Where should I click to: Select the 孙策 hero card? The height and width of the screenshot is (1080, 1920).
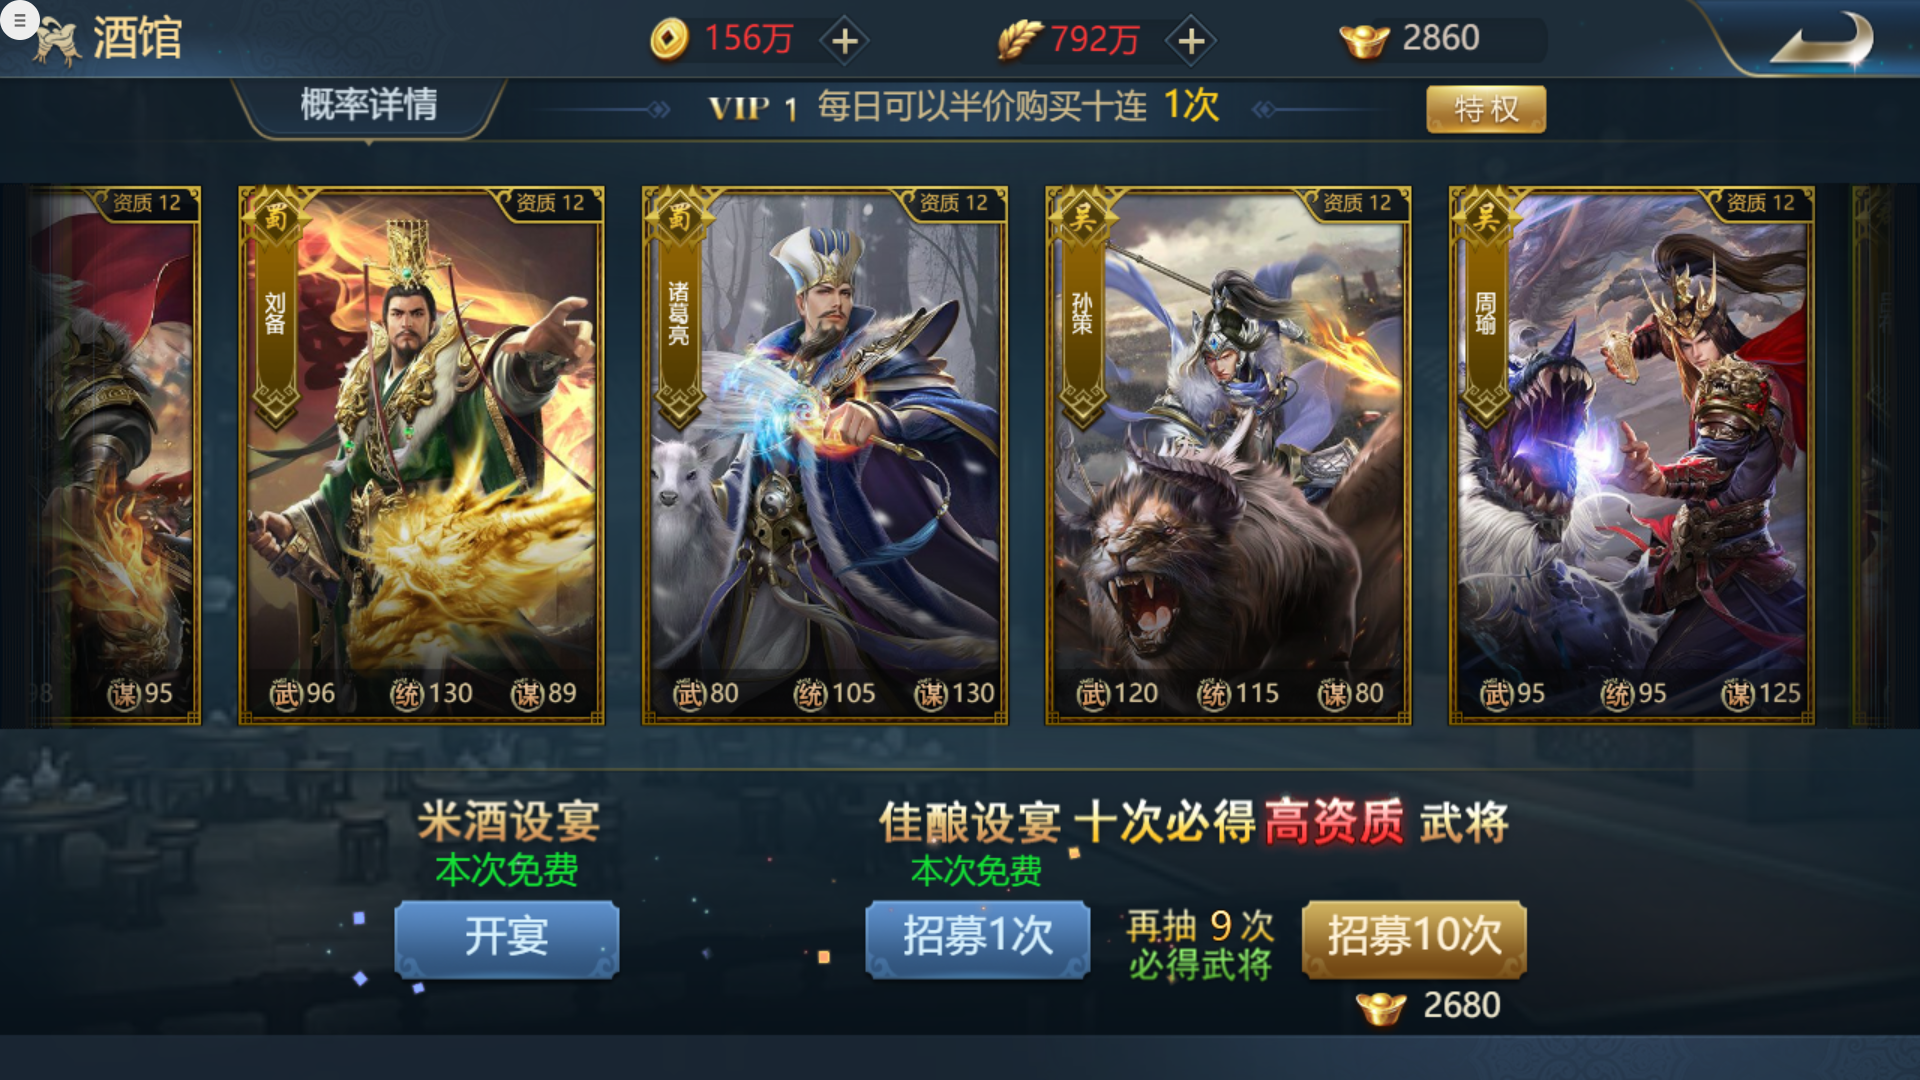[1228, 455]
